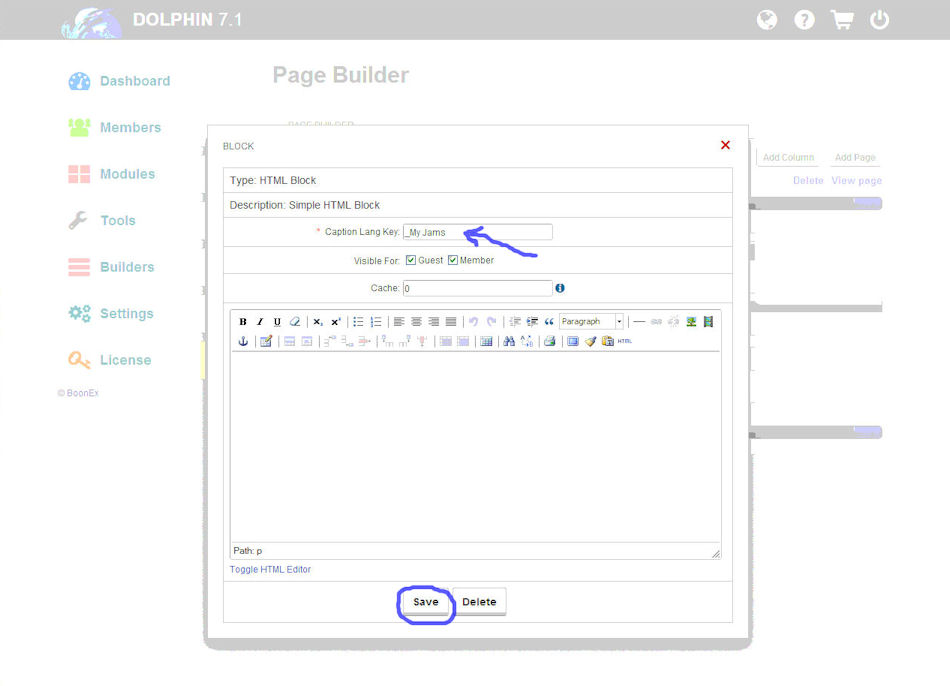Click inside the HTML editor text area
This screenshot has width=950, height=686.
pyautogui.click(x=476, y=447)
